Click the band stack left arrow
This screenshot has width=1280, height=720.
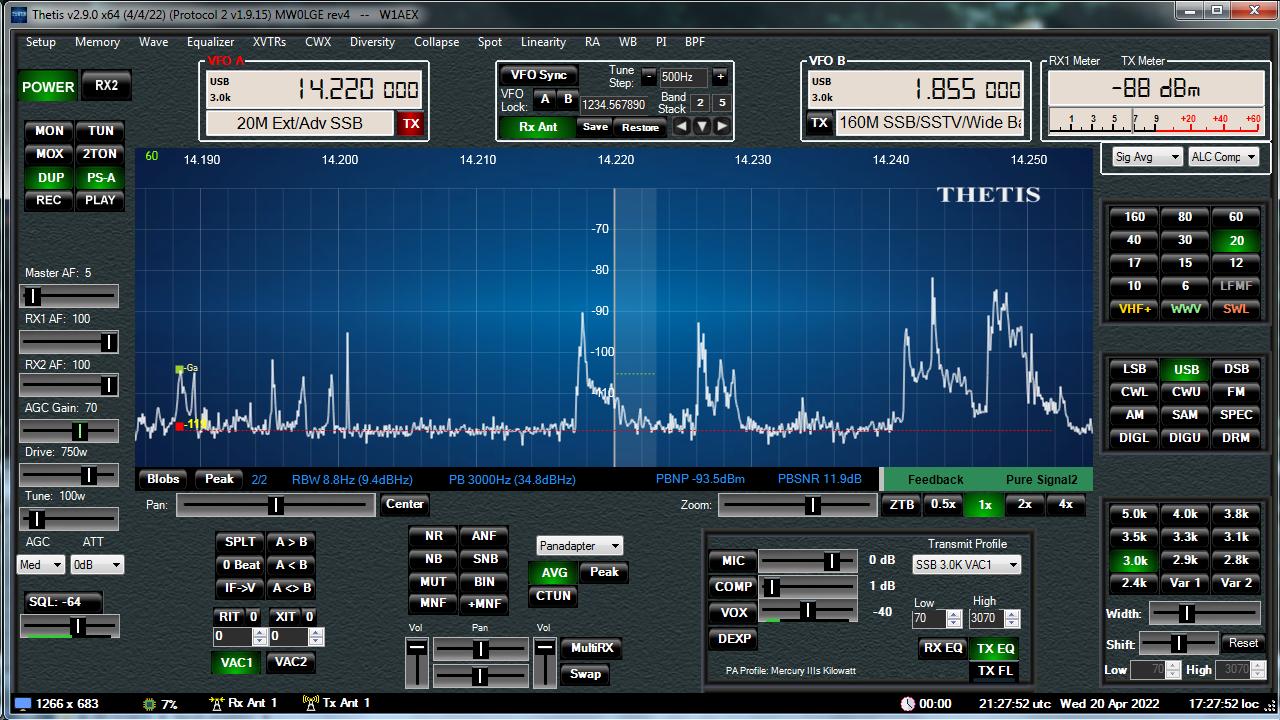(x=681, y=126)
